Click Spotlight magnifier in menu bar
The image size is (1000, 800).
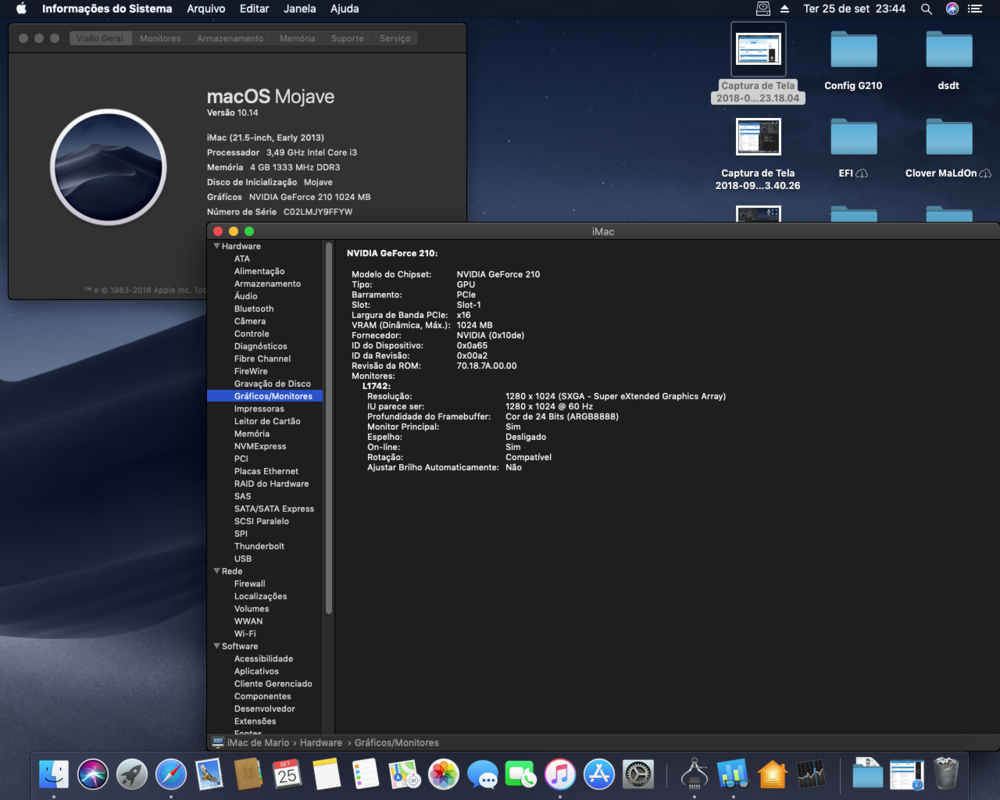pos(926,9)
